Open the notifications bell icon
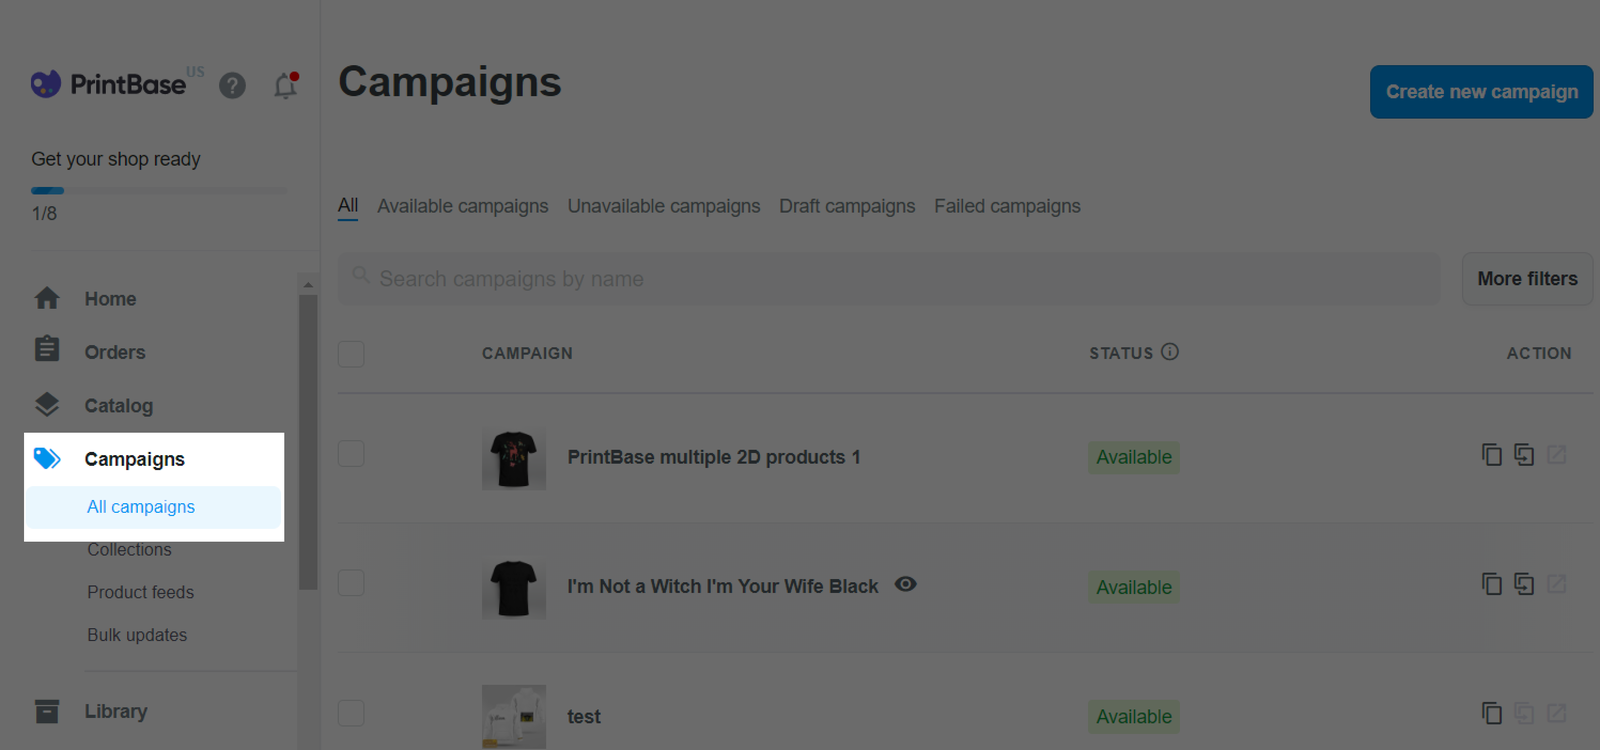Screen dimensions: 1600x750 coord(286,86)
